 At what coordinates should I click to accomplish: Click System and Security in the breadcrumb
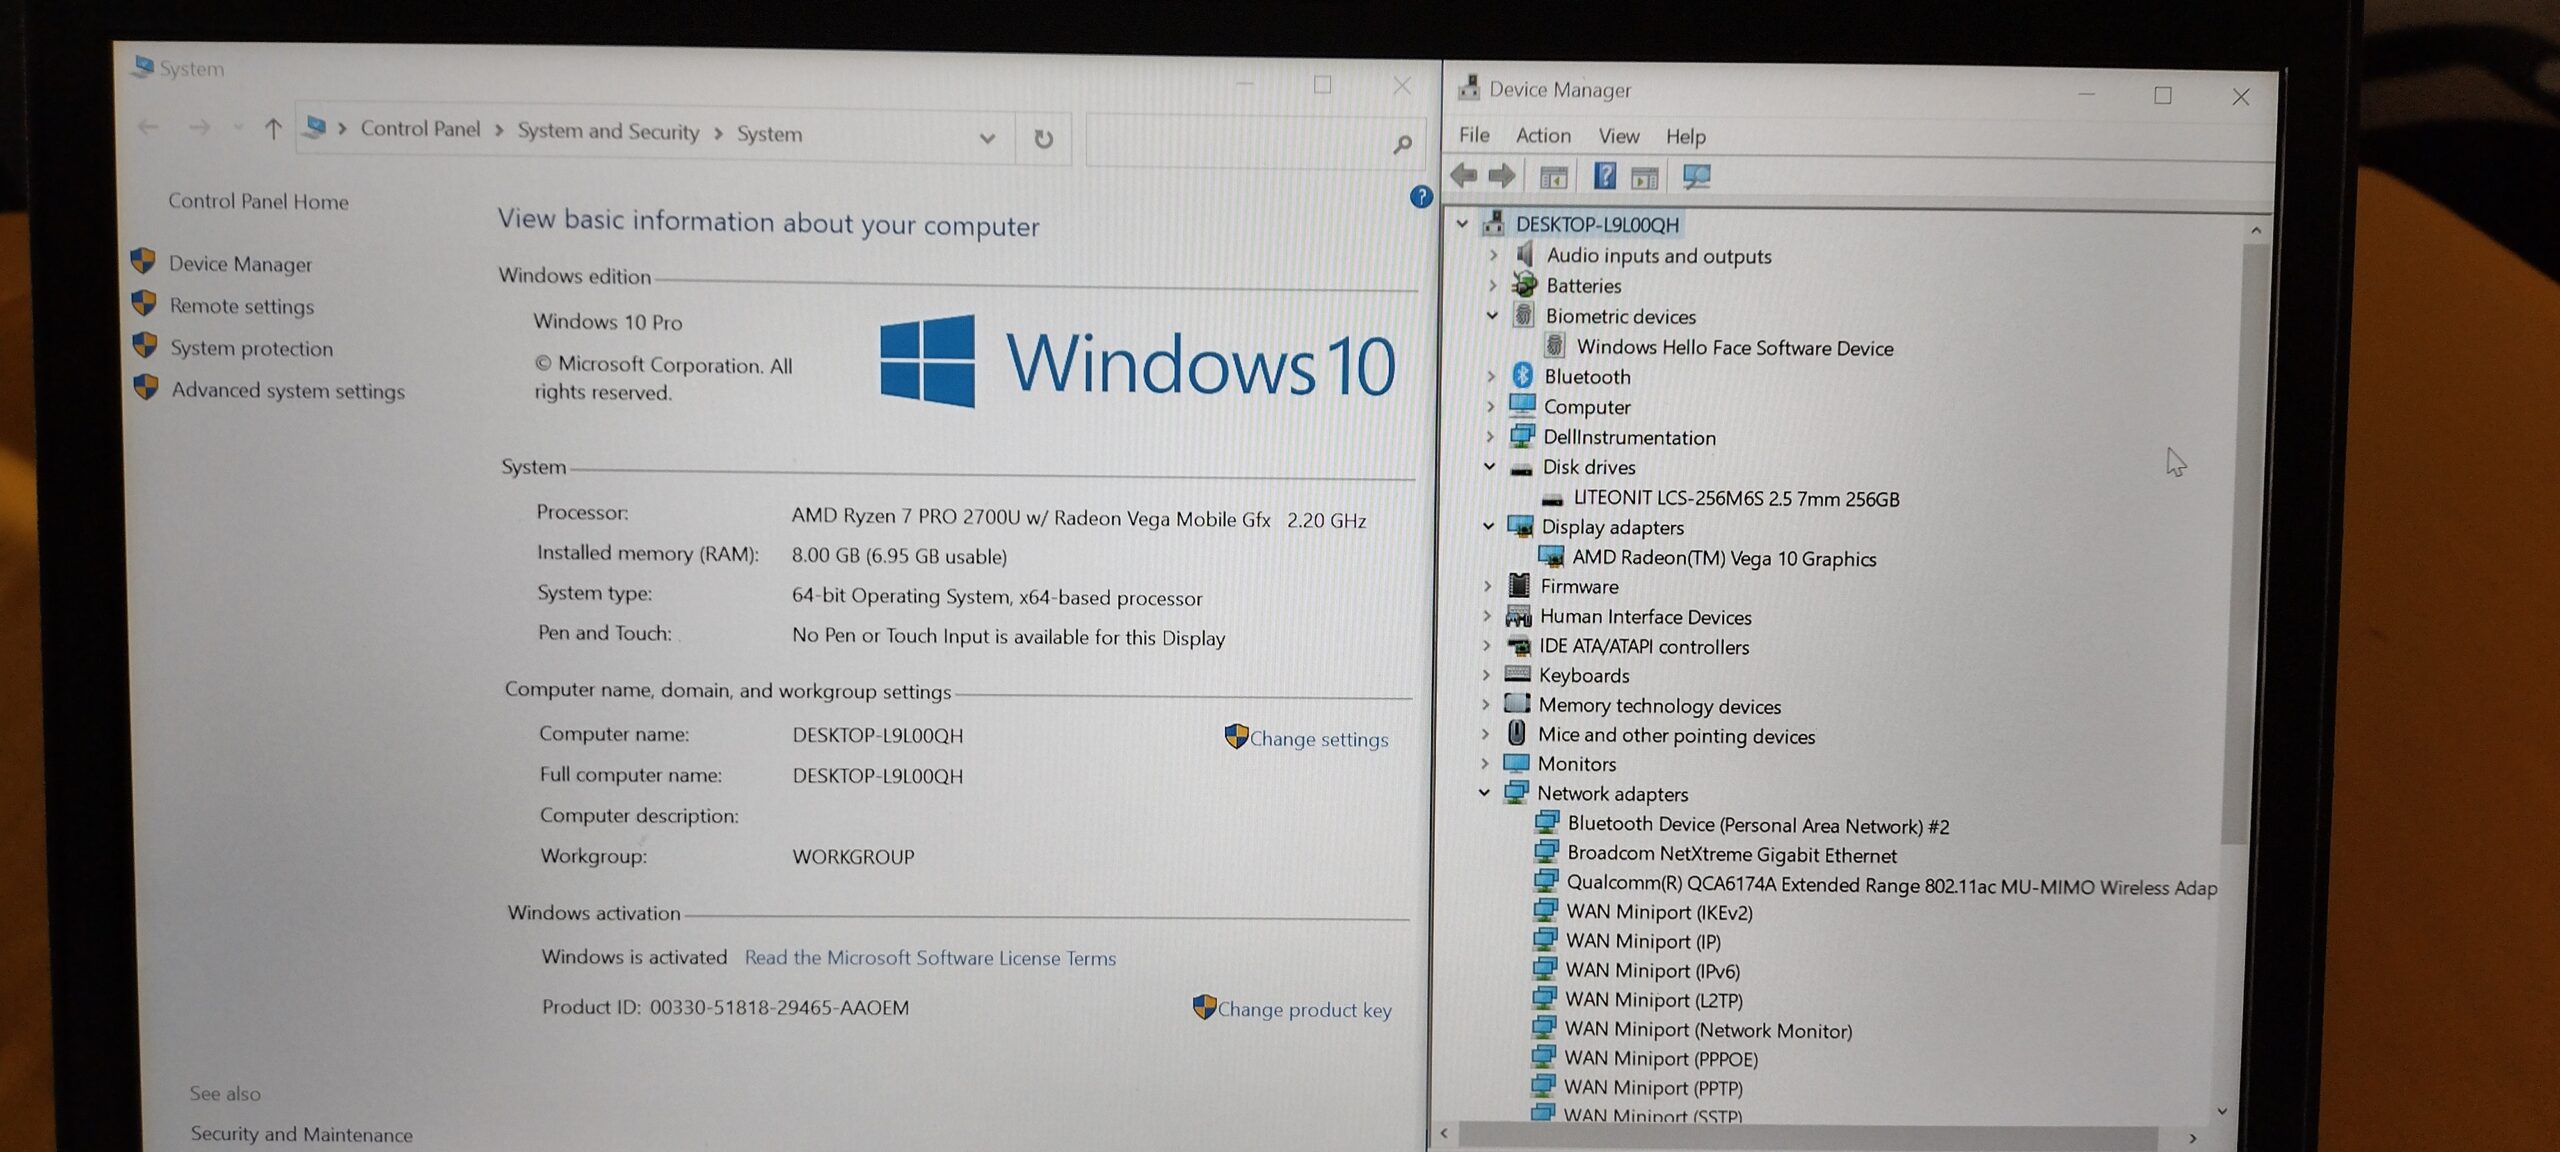608,132
